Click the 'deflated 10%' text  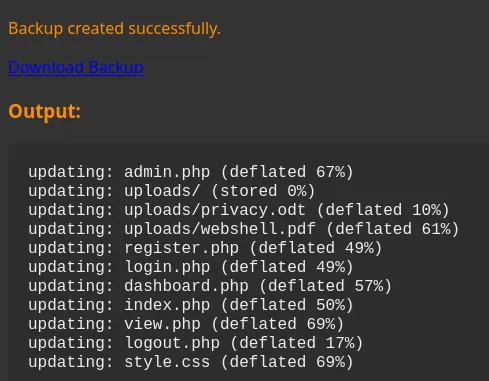(383, 210)
